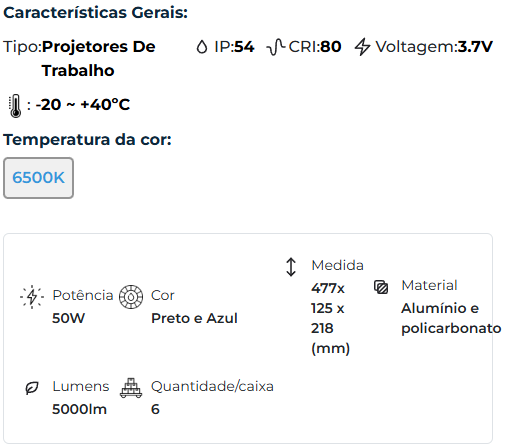Click the Temperatura da cor label
The image size is (509, 448).
click(x=87, y=139)
